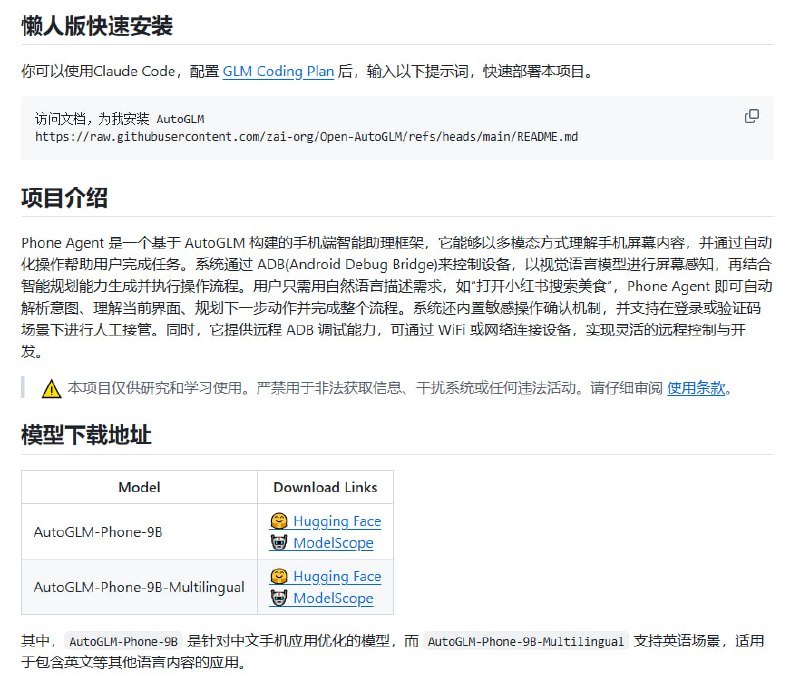This screenshot has width=800, height=681.
Task: Click the Model column header in the table
Action: click(x=140, y=488)
